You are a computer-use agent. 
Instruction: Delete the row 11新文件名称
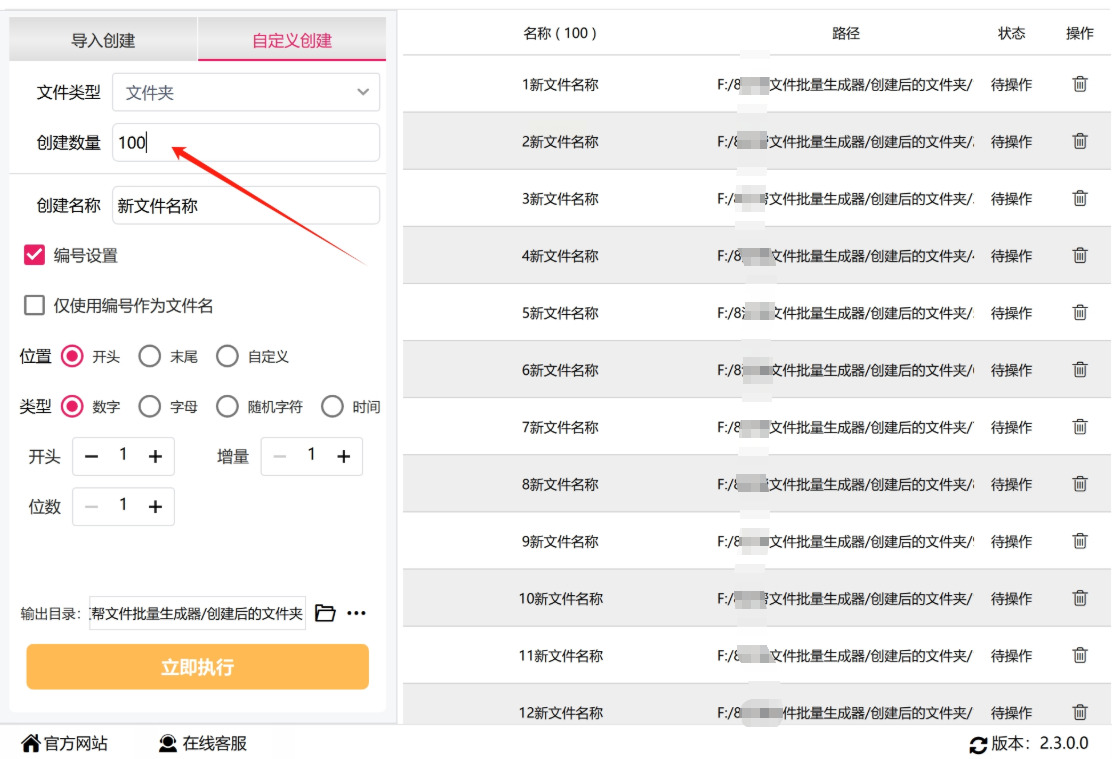(x=1079, y=655)
